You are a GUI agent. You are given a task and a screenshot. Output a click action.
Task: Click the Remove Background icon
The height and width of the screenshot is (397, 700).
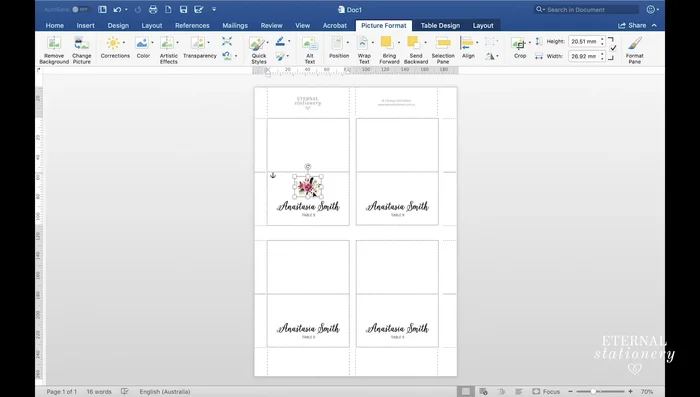54,43
